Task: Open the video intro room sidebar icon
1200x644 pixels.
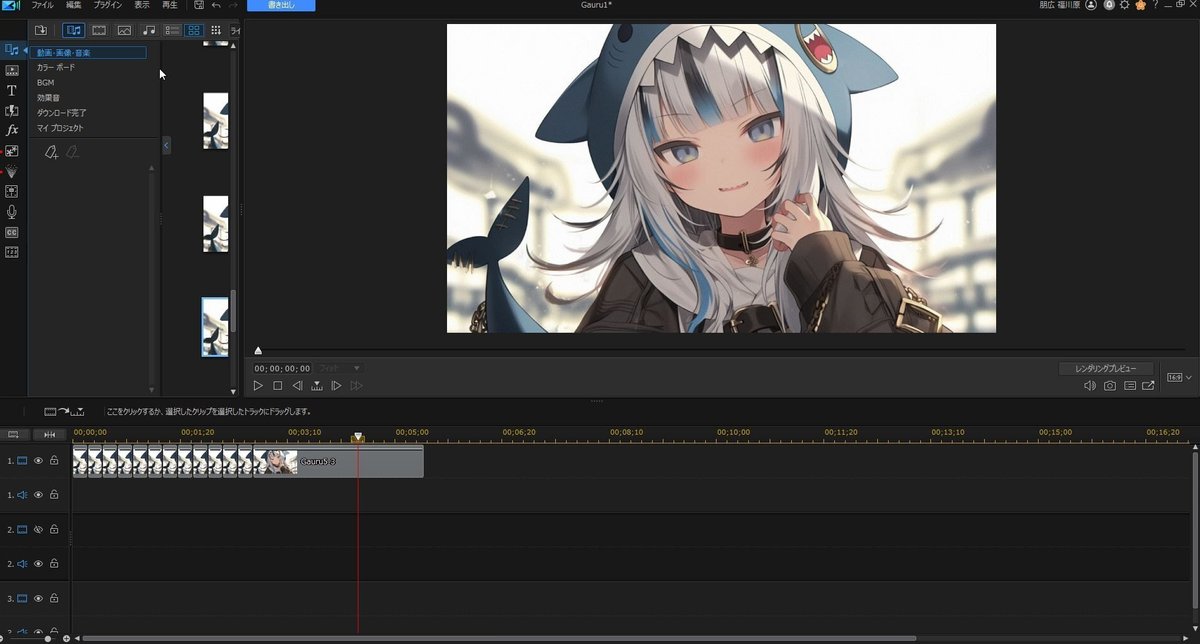Action: [x=12, y=70]
